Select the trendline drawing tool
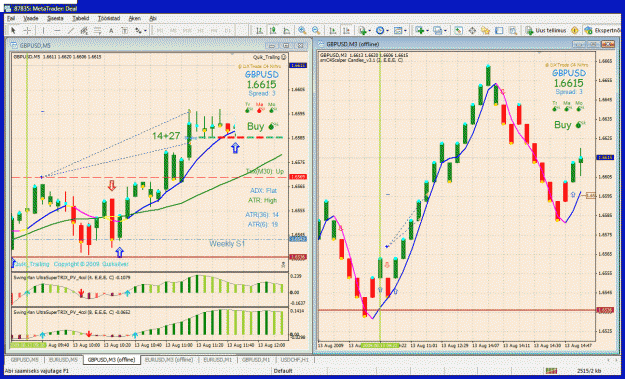625x379 pixels. [71, 30]
